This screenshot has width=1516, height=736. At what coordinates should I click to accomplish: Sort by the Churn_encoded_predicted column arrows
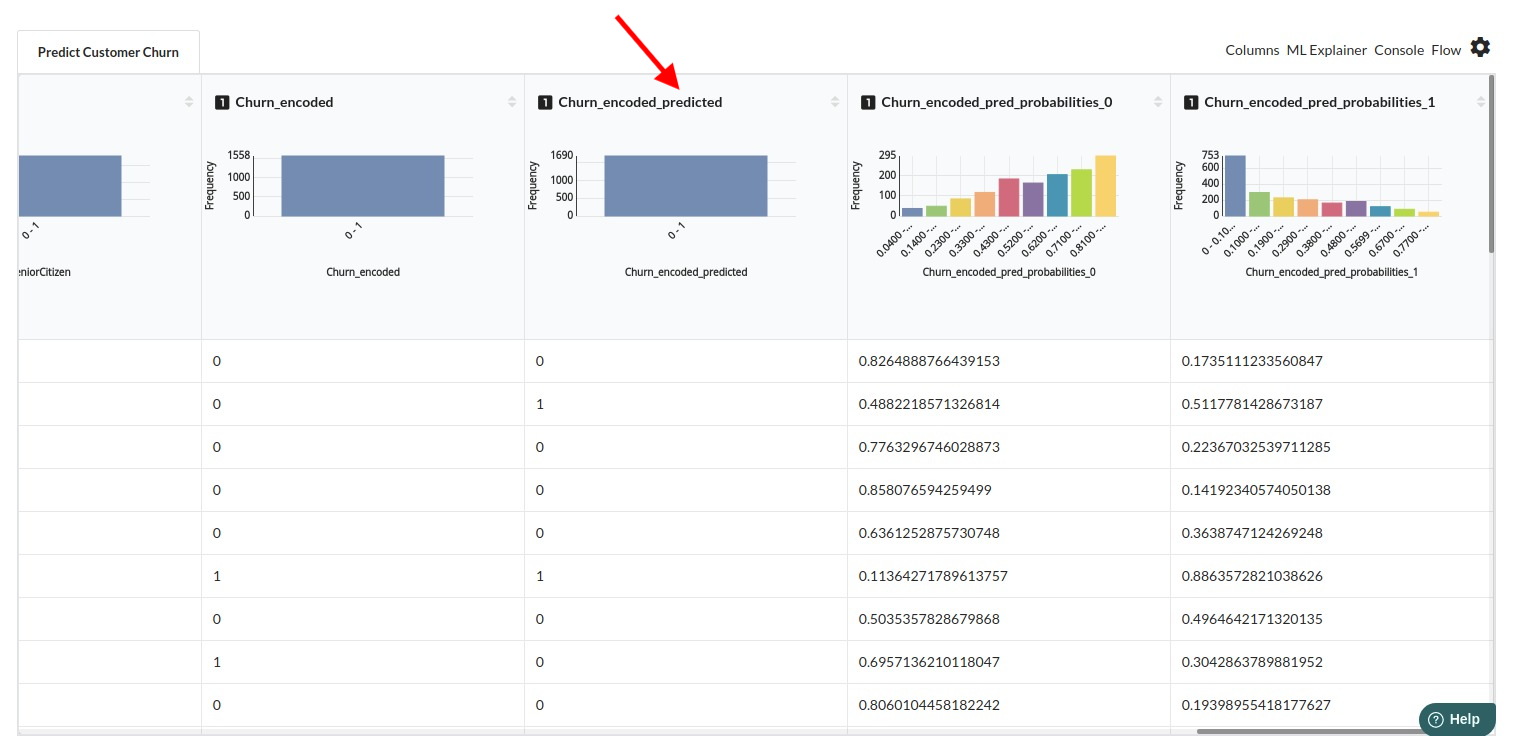(x=835, y=102)
